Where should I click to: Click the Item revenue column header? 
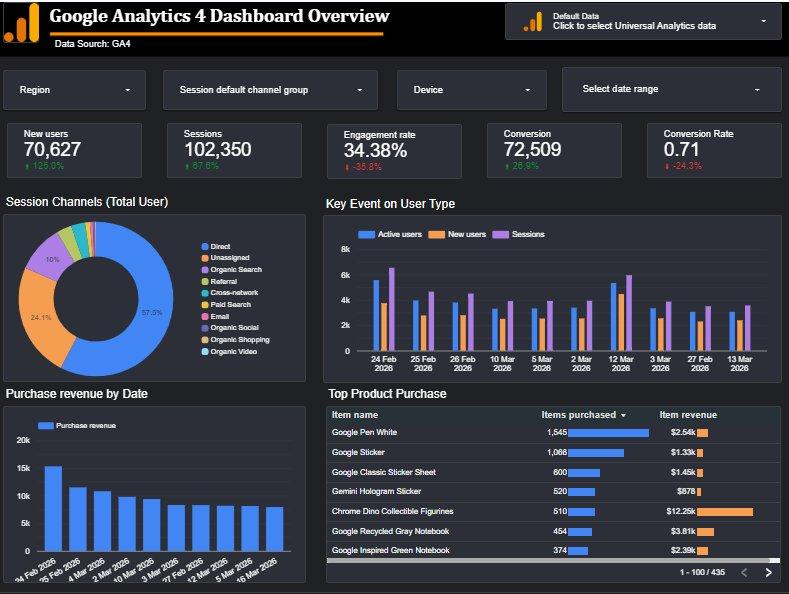point(688,415)
